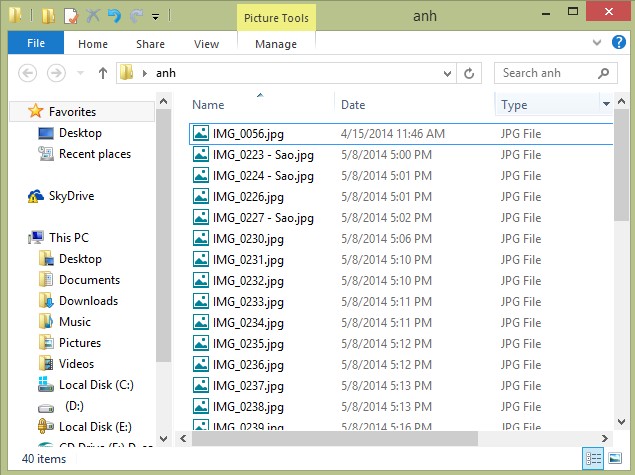Image resolution: width=635 pixels, height=475 pixels.
Task: Click the magnifier search icon
Action: point(603,73)
